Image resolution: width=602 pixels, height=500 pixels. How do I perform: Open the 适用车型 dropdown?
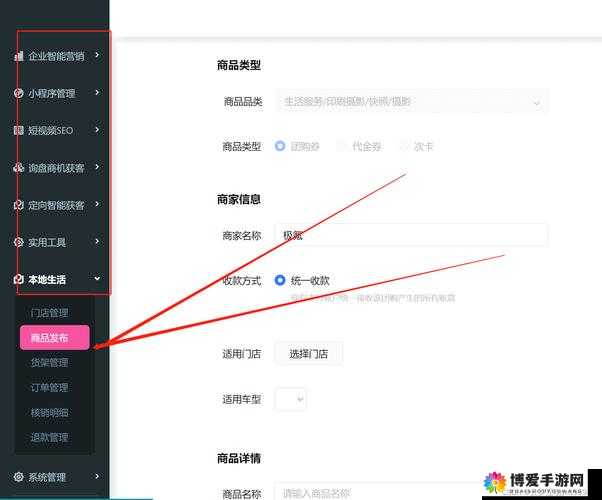[x=290, y=399]
